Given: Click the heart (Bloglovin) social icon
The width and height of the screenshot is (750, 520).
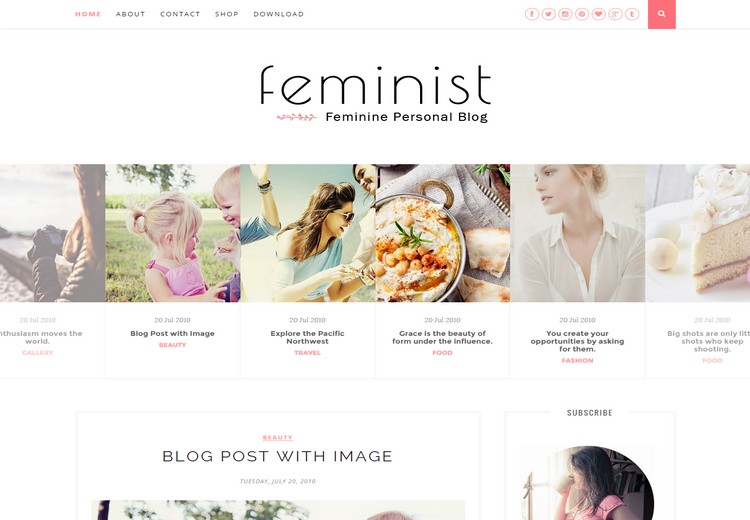Looking at the screenshot, I should coord(598,14).
